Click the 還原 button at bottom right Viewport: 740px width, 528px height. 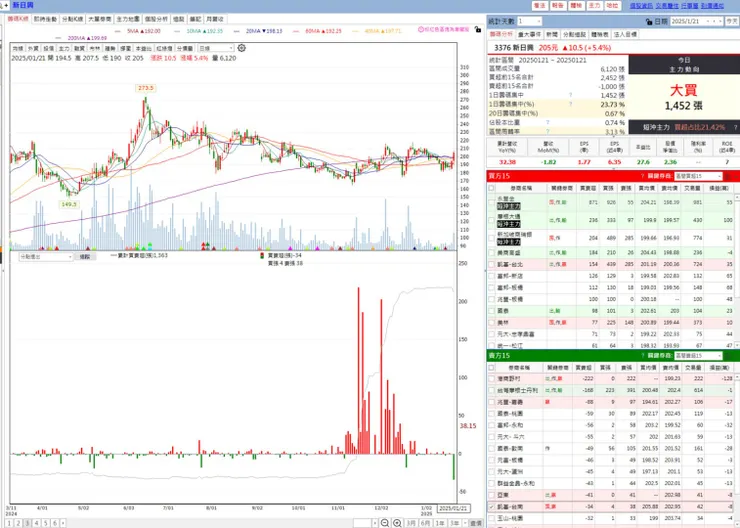coord(476,523)
